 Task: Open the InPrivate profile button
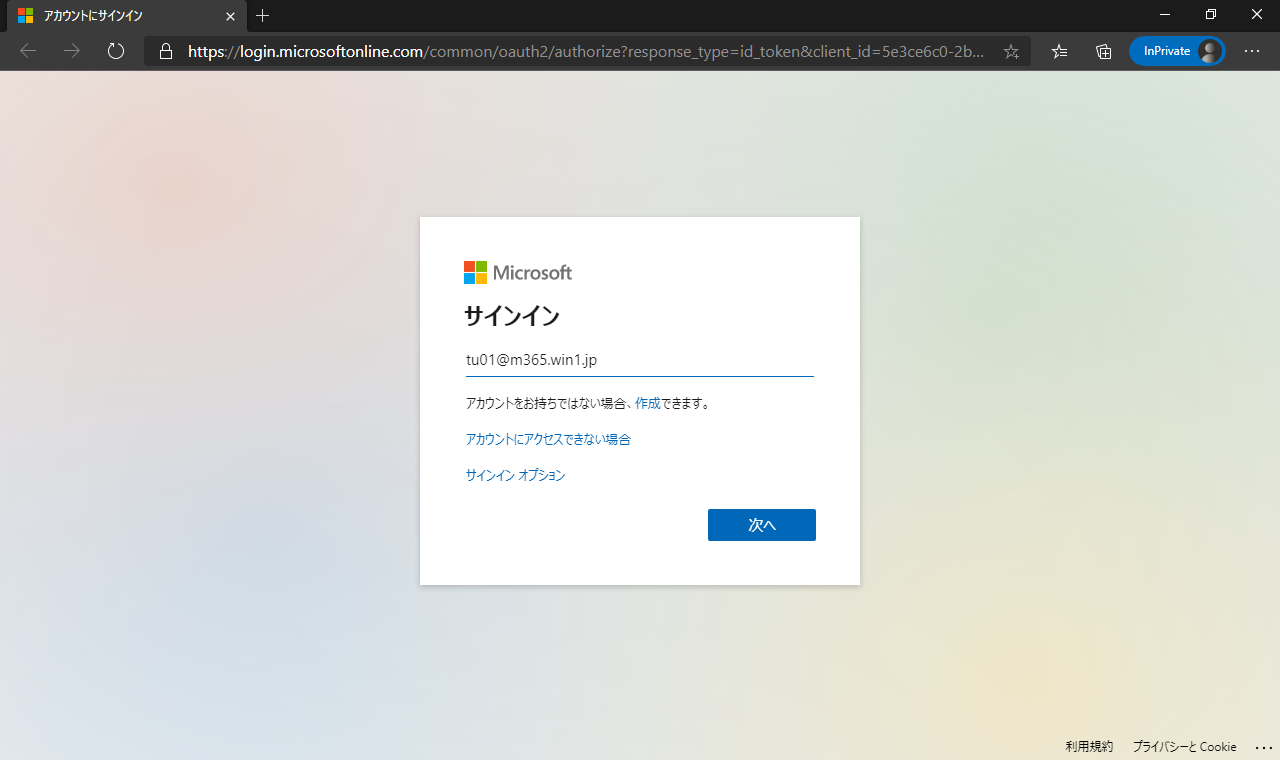(x=1177, y=51)
